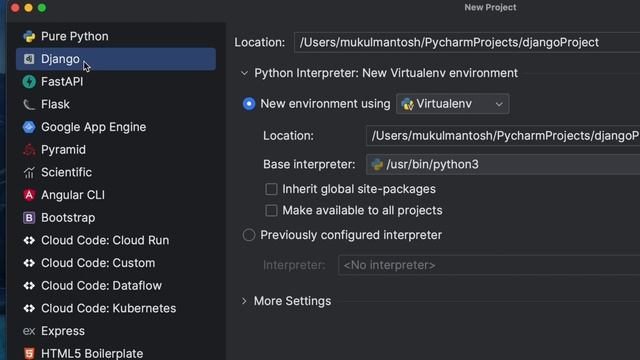
Task: Select Pyramid project type
Action: pos(116,150)
